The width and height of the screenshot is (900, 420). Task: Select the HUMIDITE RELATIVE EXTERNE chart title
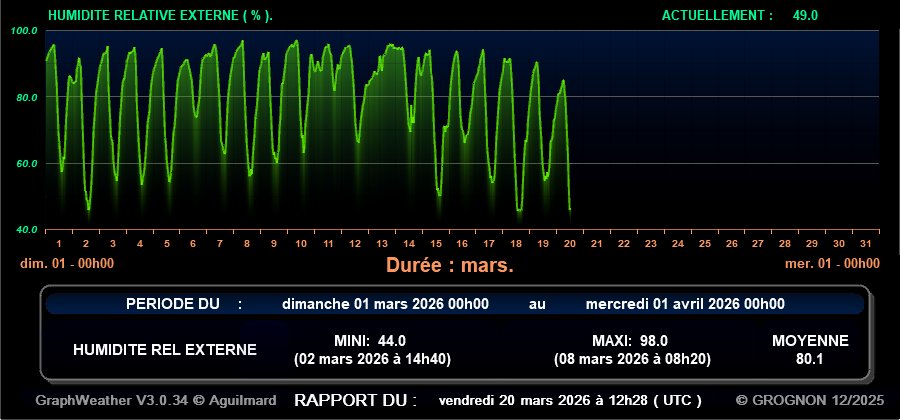tap(160, 15)
